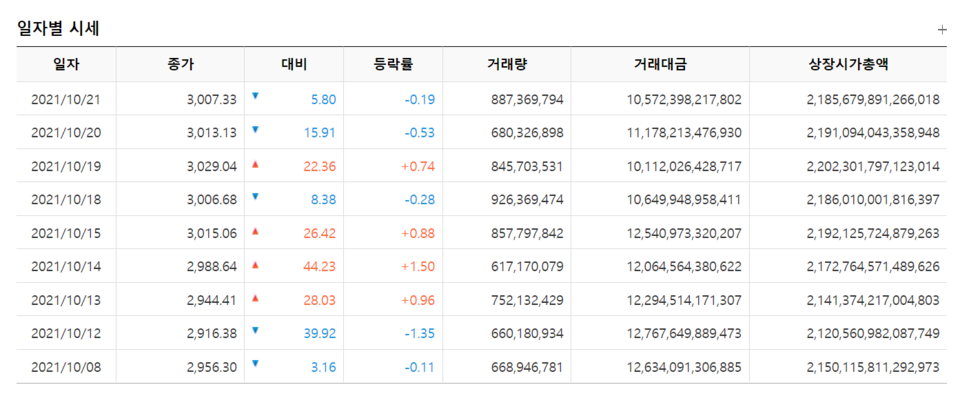The image size is (960, 396).
Task: Click the 대비 column header
Action: tap(294, 64)
